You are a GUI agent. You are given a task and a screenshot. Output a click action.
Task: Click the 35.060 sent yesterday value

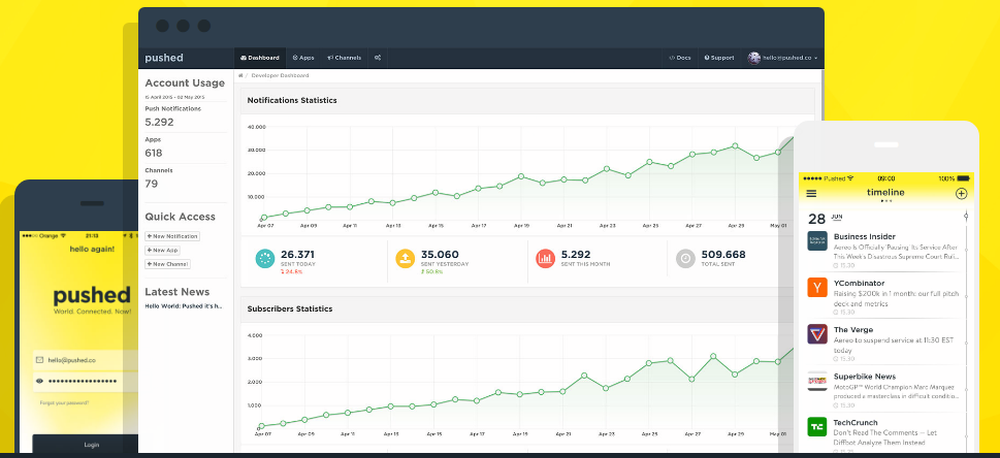pos(439,255)
